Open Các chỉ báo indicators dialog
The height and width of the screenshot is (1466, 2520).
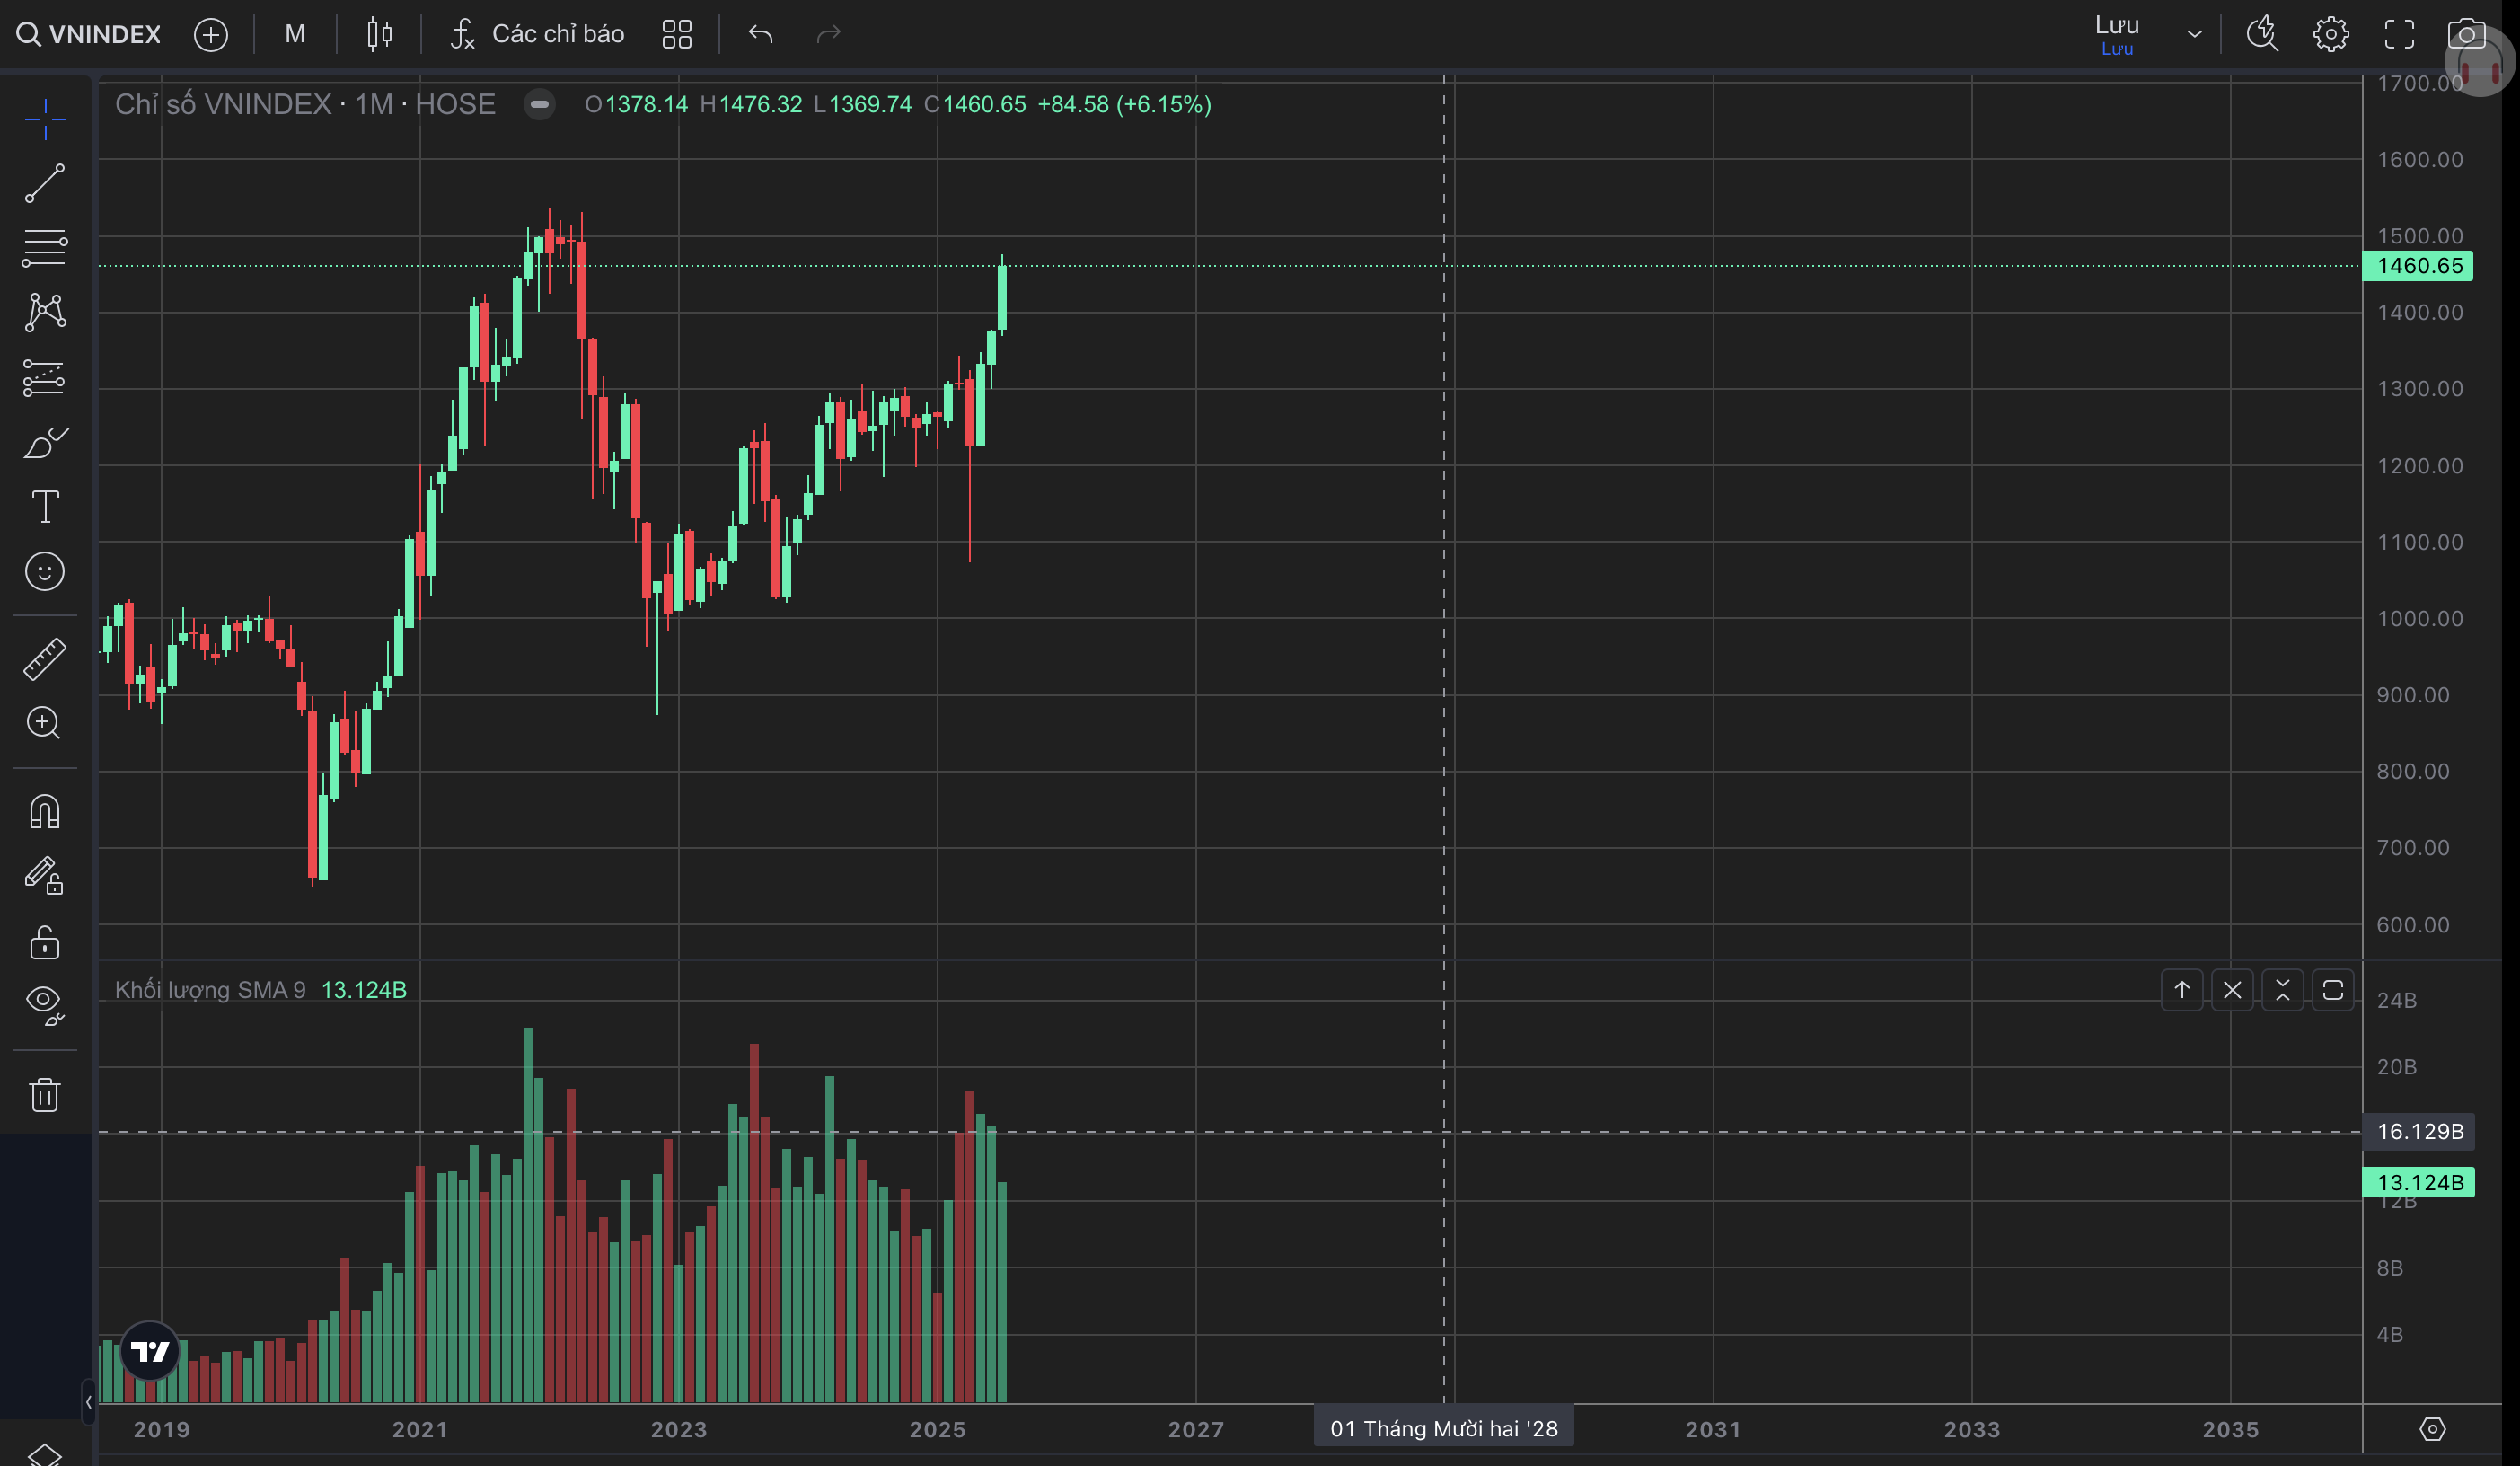(x=538, y=34)
